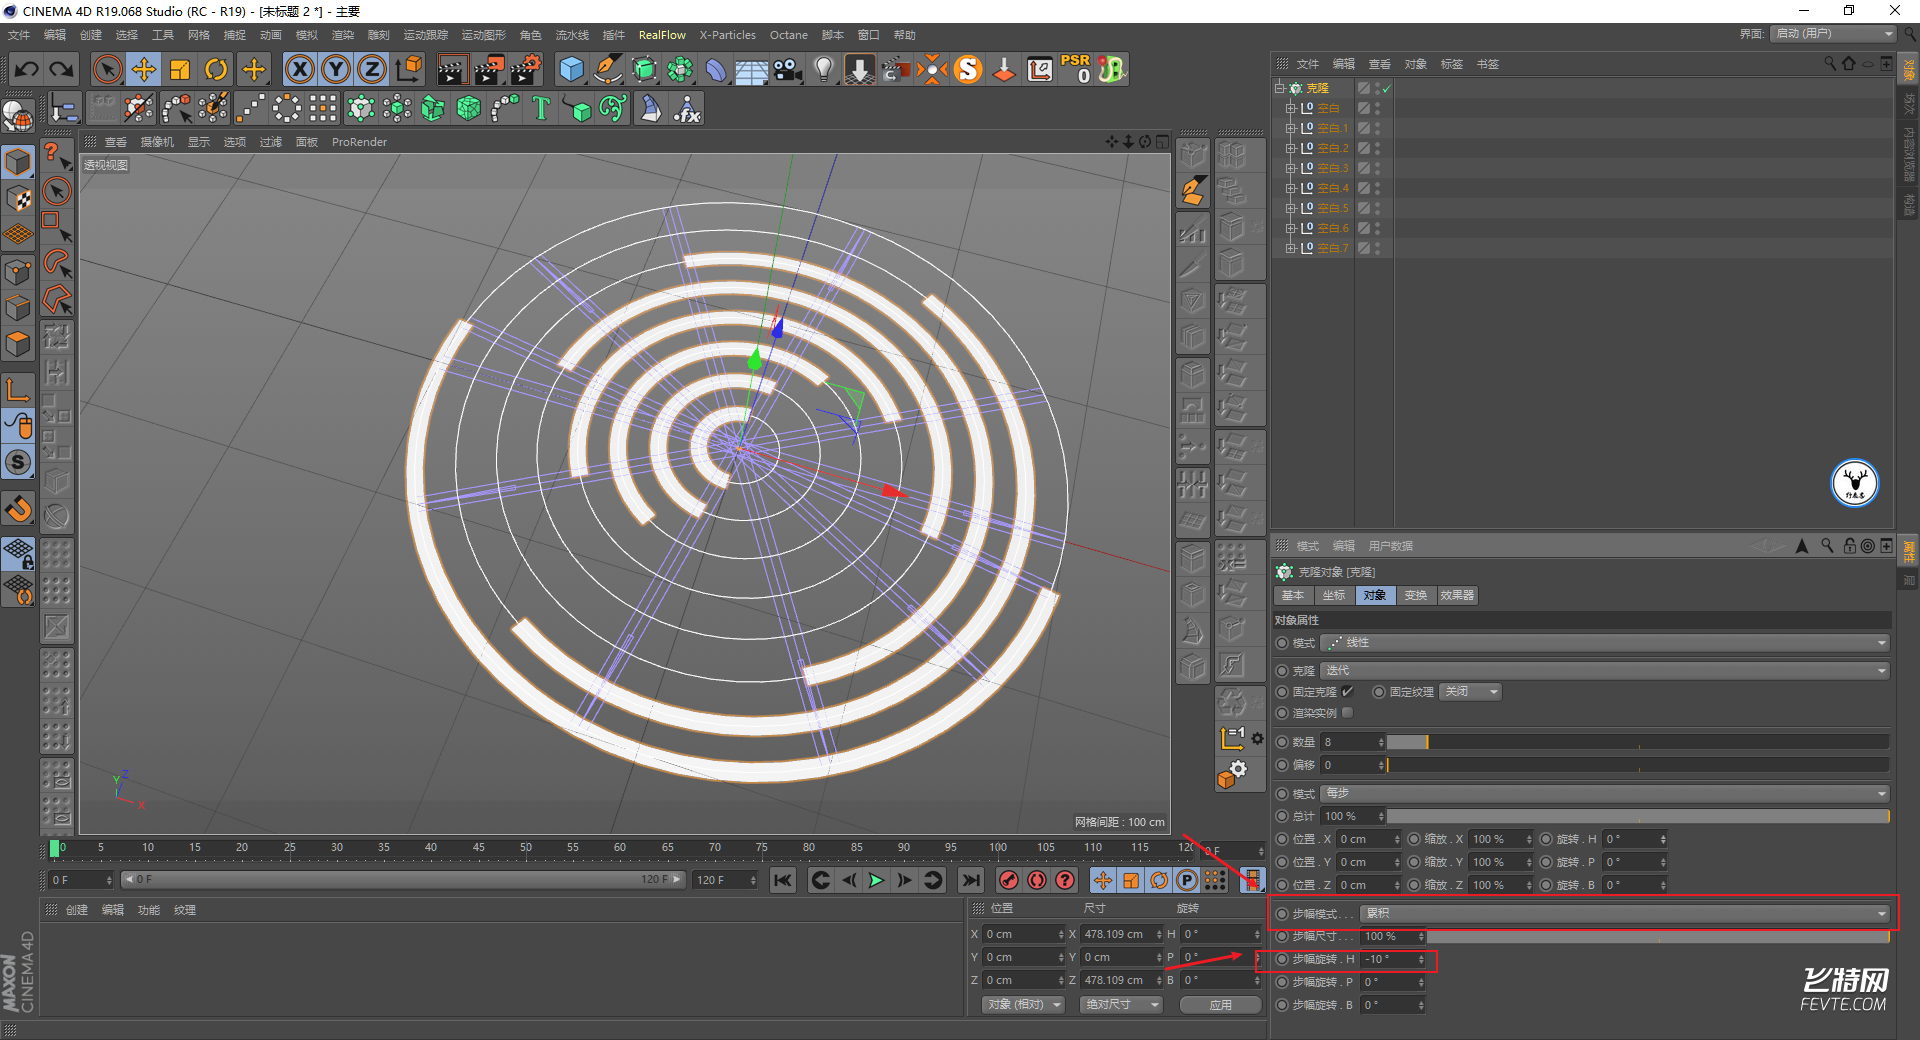1920x1040 pixels.
Task: Click Record Active Objects button
Action: pos(1009,880)
